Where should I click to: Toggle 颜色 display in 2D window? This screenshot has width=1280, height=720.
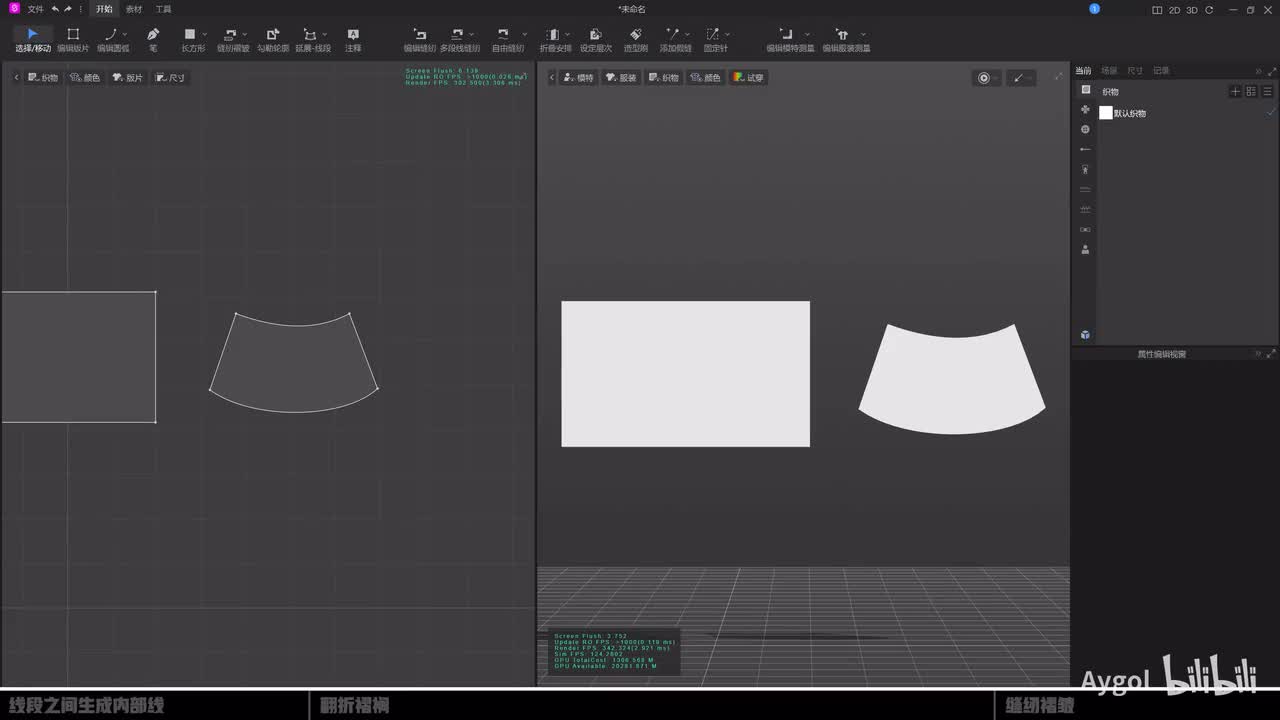click(85, 77)
